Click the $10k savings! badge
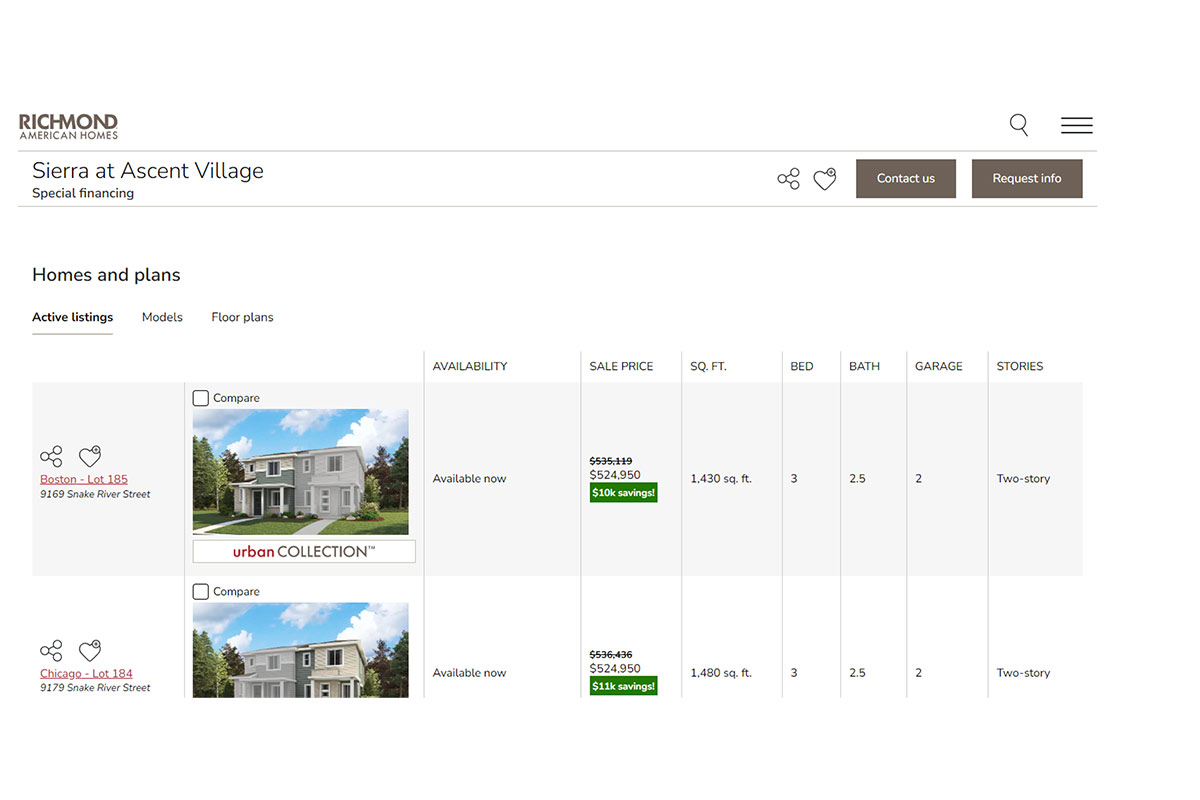 click(623, 492)
